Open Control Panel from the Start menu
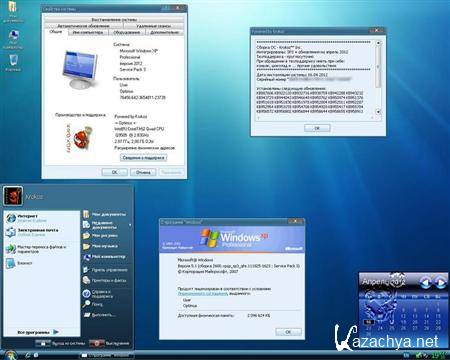 106,270
